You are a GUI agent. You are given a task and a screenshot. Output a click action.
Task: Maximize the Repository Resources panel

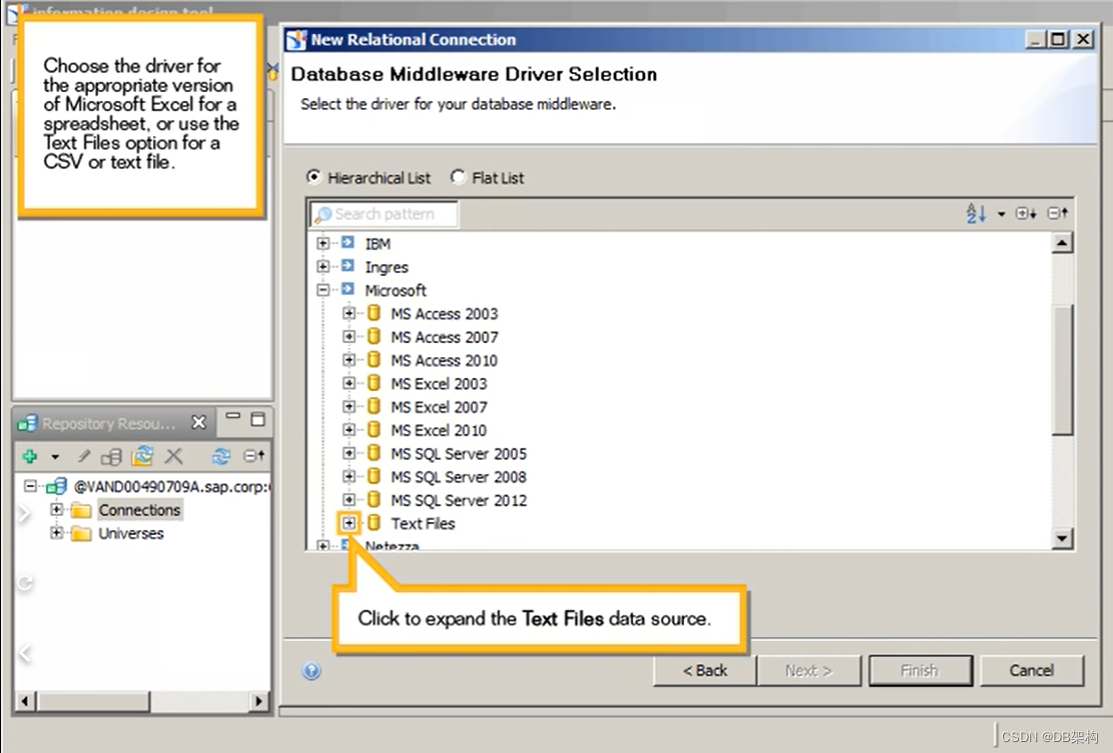pyautogui.click(x=258, y=419)
